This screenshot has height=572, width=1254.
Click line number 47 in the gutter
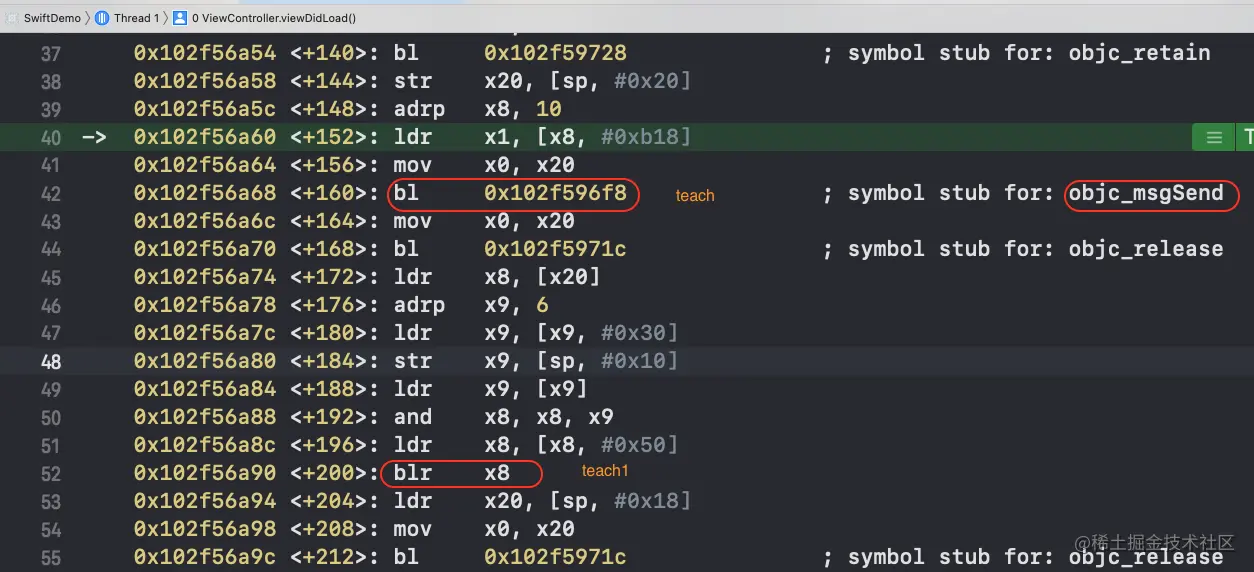coord(50,333)
